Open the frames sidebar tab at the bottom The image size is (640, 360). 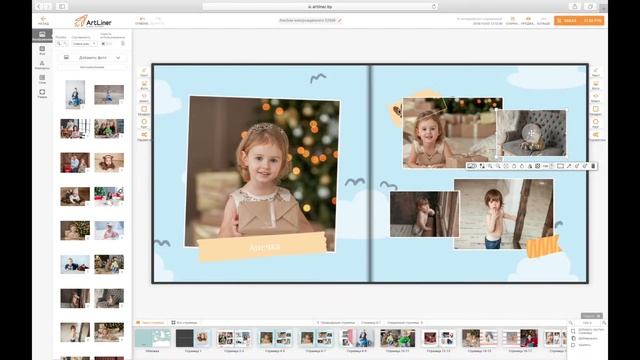42,94
